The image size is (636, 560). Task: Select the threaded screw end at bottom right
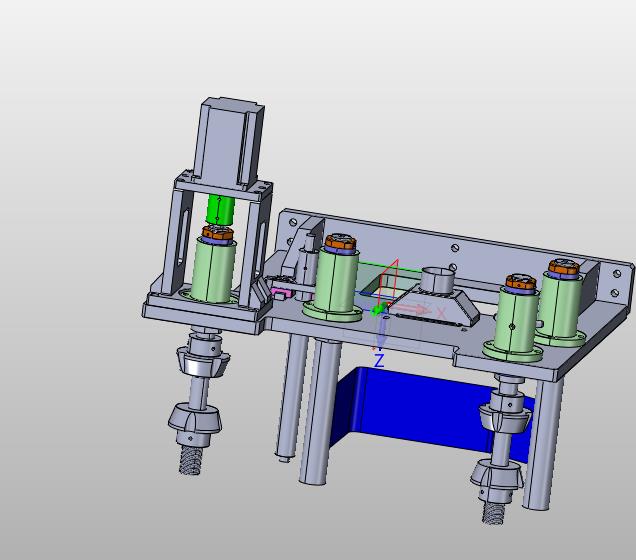click(x=493, y=512)
